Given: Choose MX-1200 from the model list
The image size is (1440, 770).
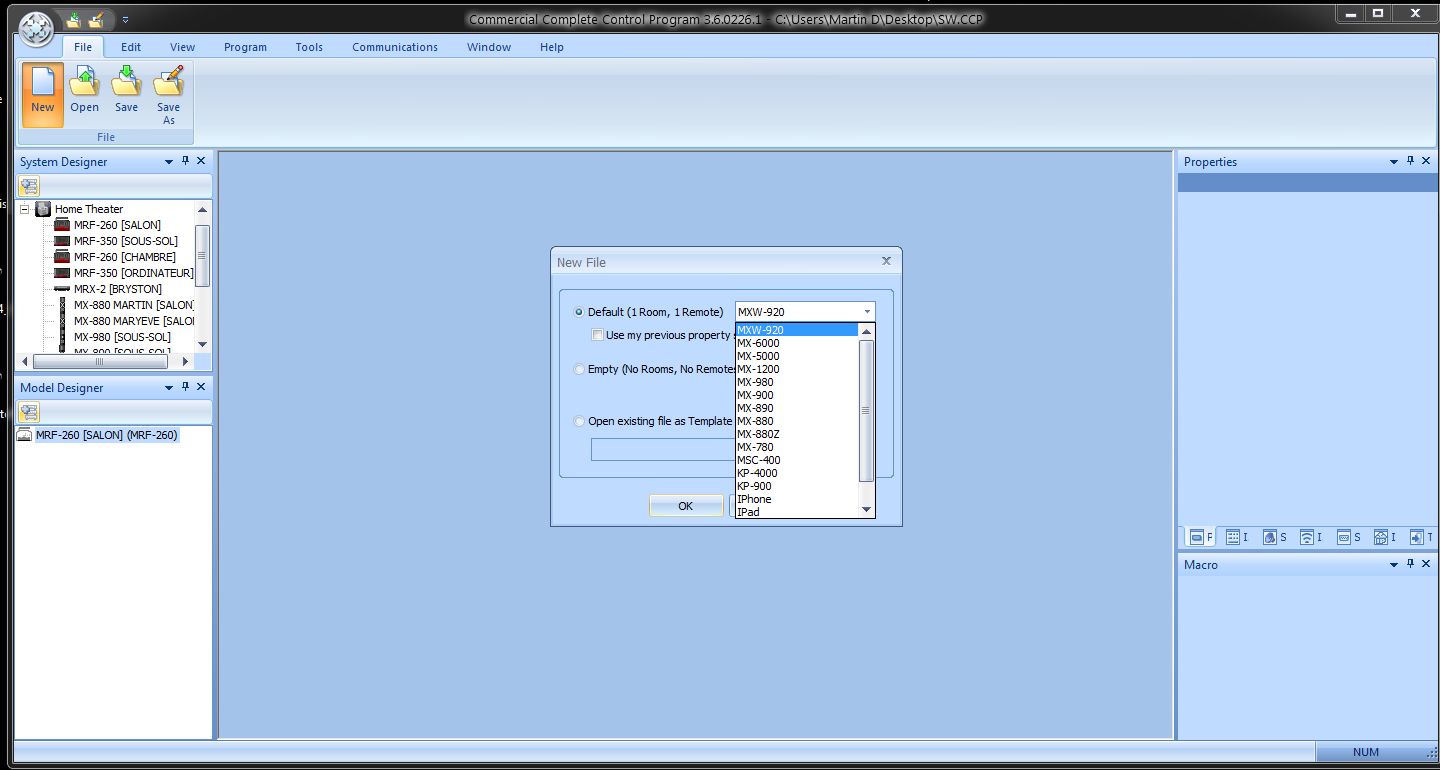Looking at the screenshot, I should (x=797, y=369).
